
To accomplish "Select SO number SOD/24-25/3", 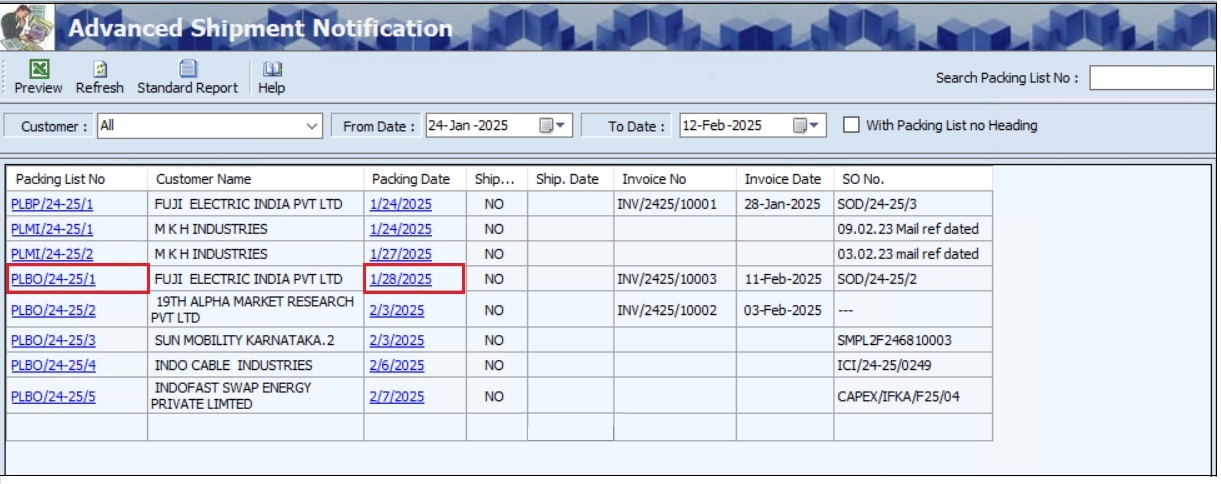I will [x=913, y=204].
